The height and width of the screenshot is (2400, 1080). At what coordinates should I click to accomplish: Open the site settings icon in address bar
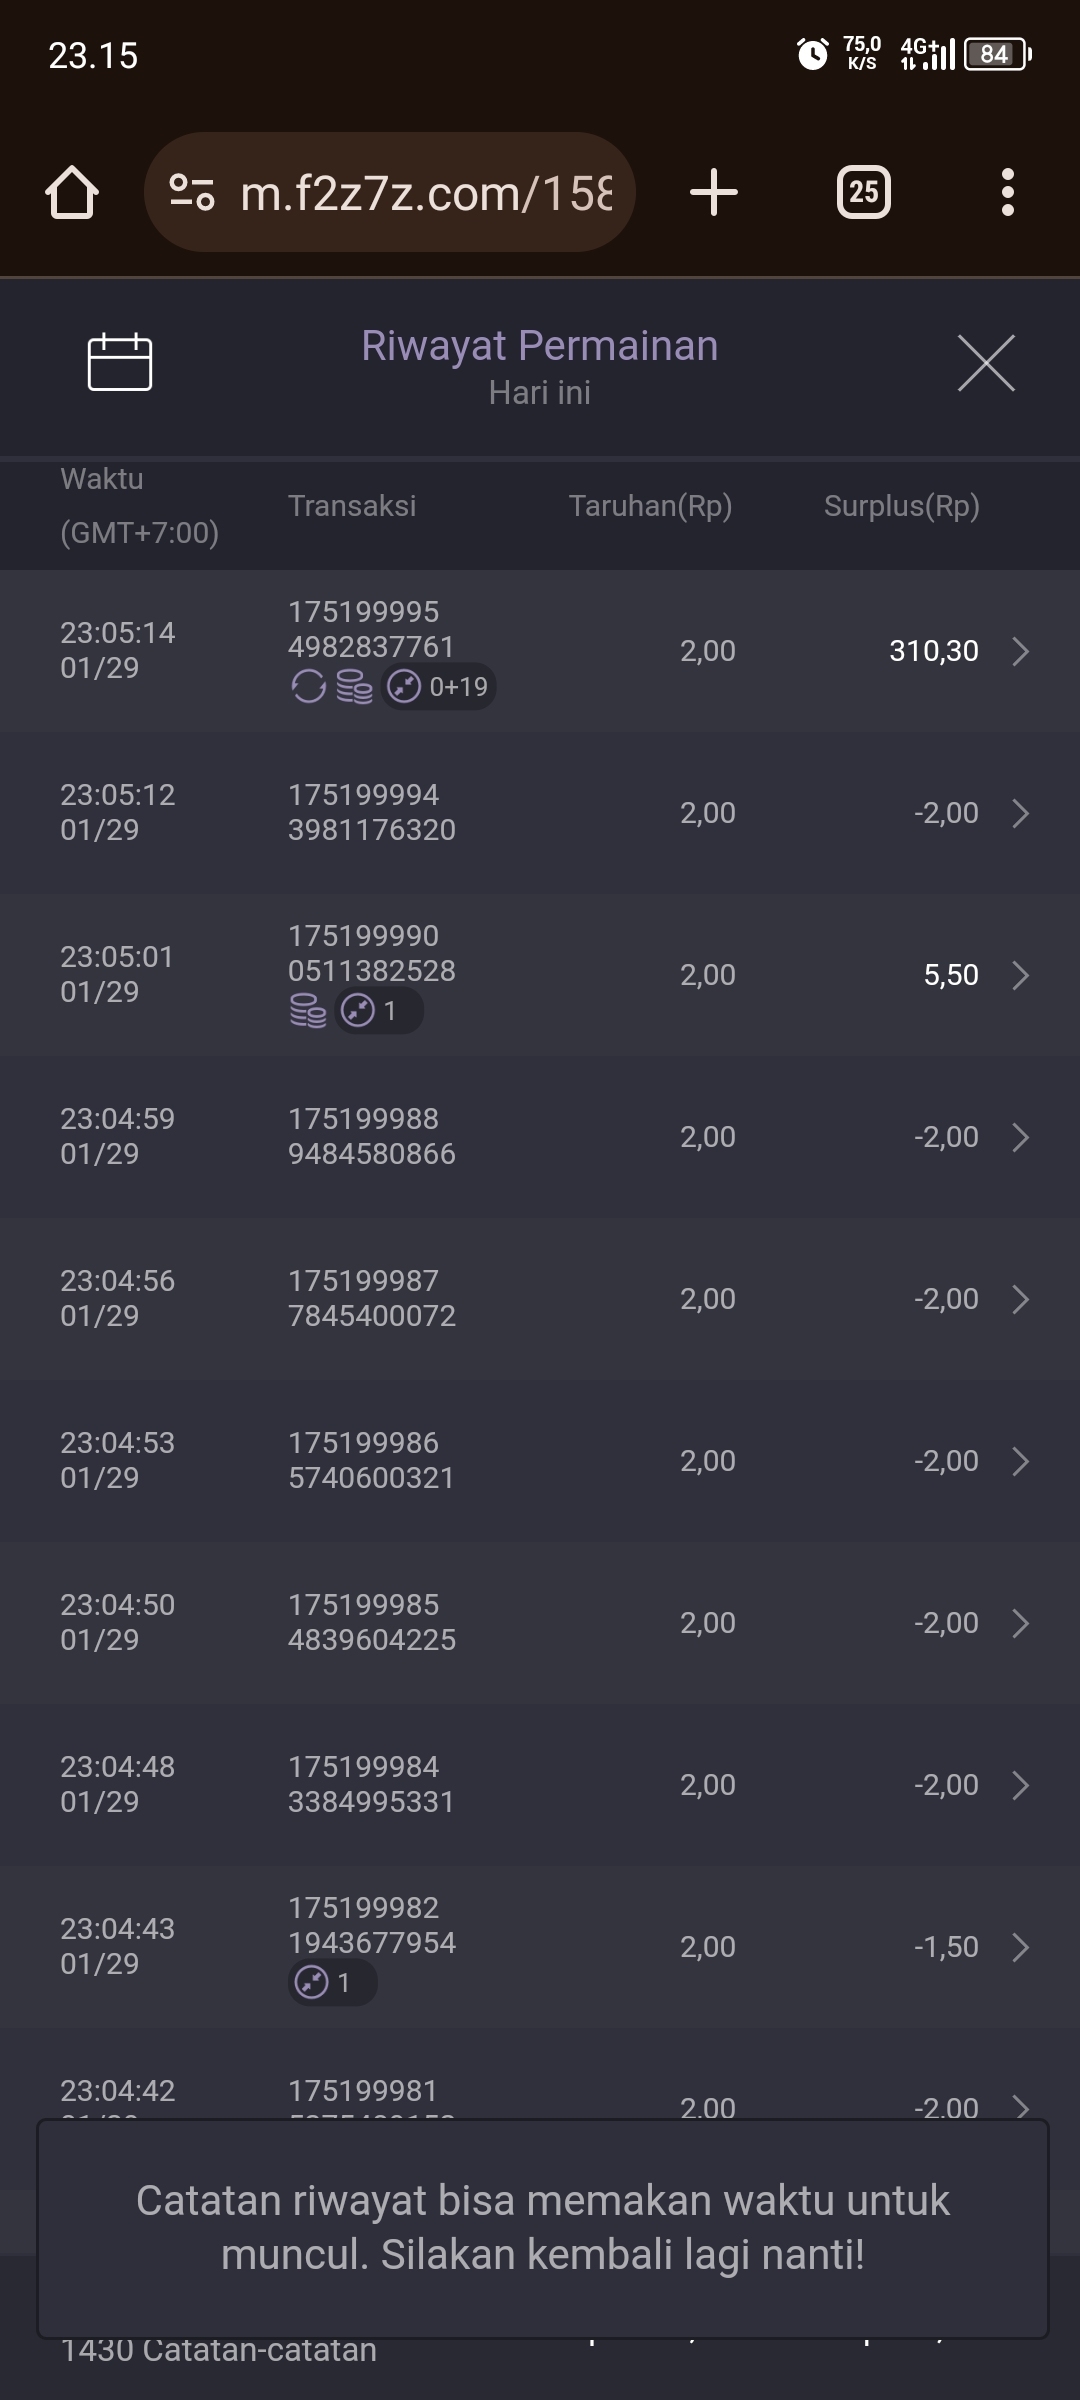point(192,192)
